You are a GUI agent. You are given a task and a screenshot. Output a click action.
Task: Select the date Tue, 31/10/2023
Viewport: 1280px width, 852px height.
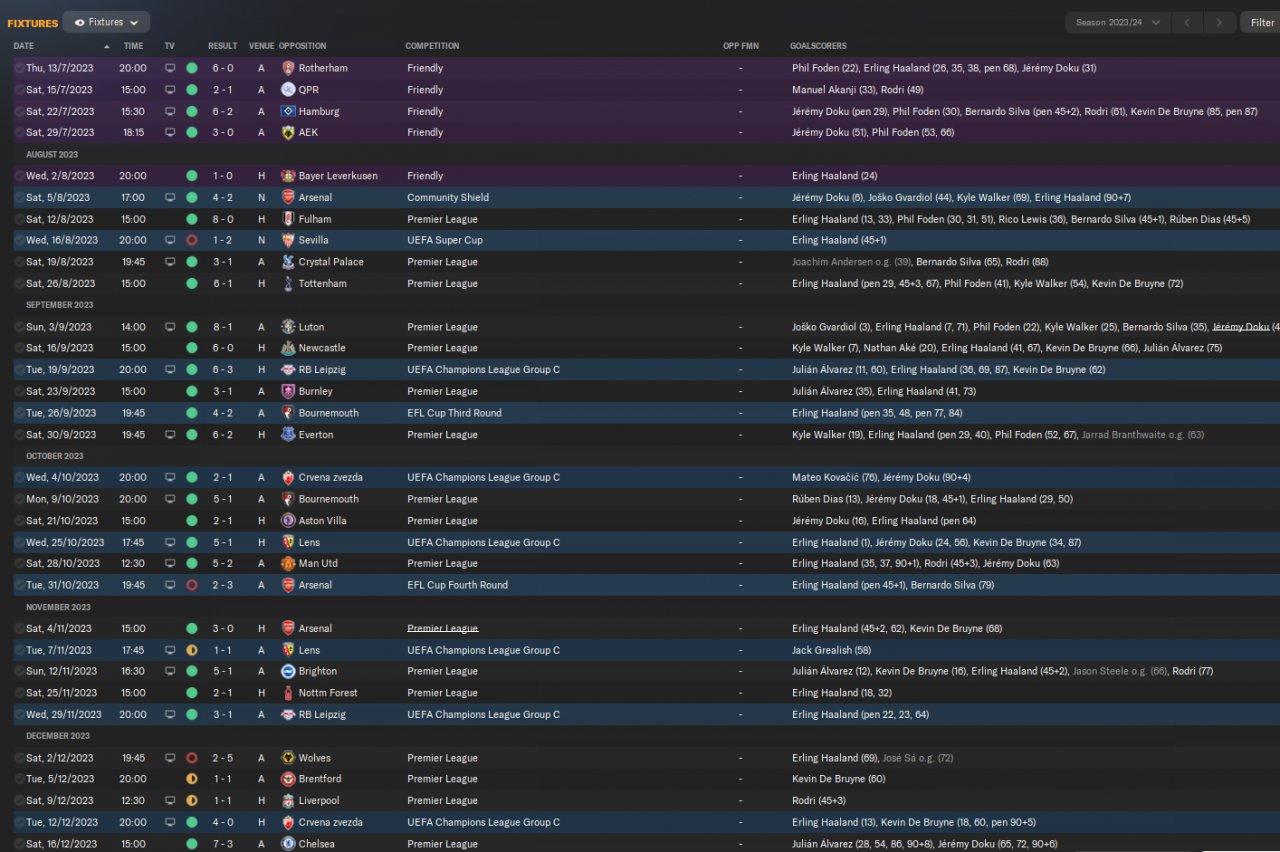tap(62, 585)
